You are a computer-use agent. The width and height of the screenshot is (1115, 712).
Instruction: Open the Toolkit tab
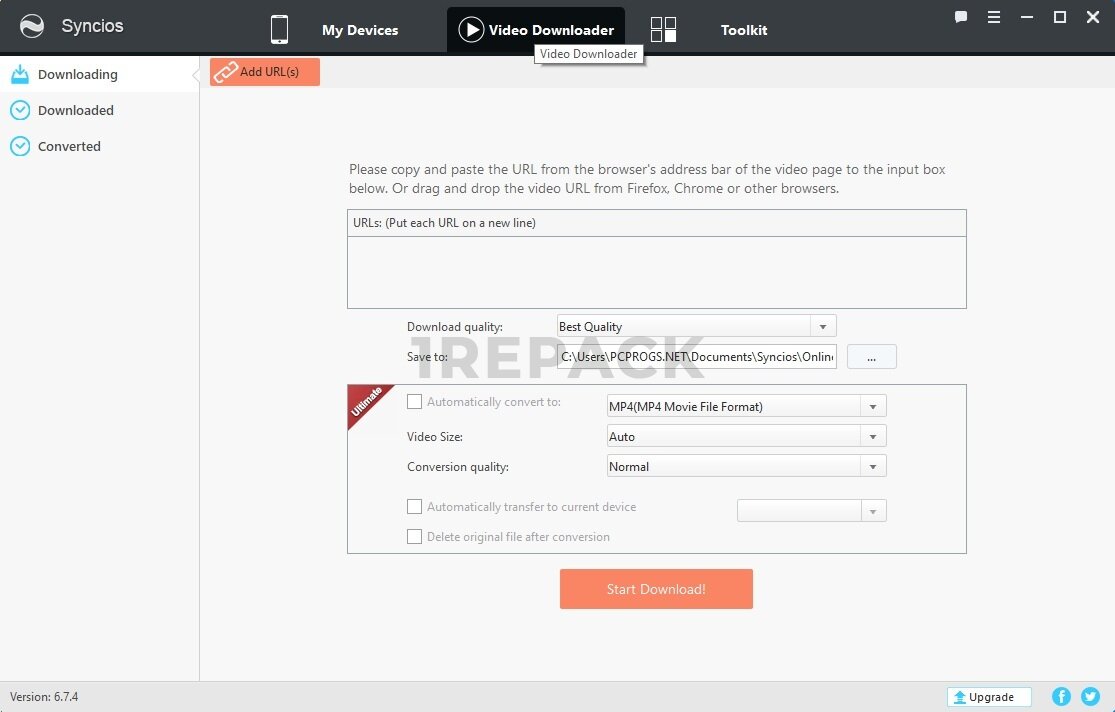pyautogui.click(x=744, y=30)
